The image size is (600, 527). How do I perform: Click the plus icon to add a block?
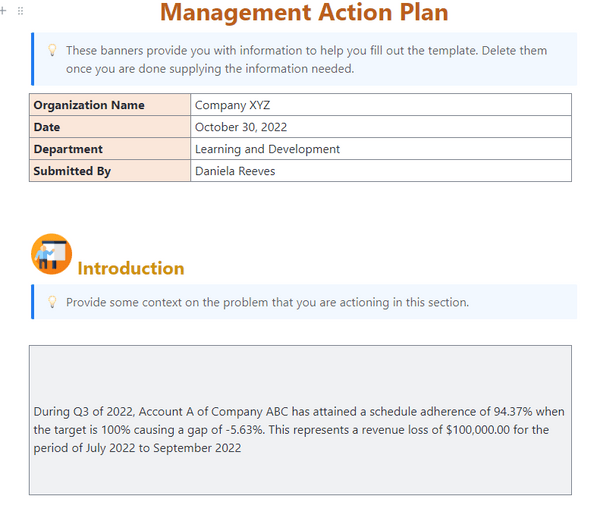(5, 9)
